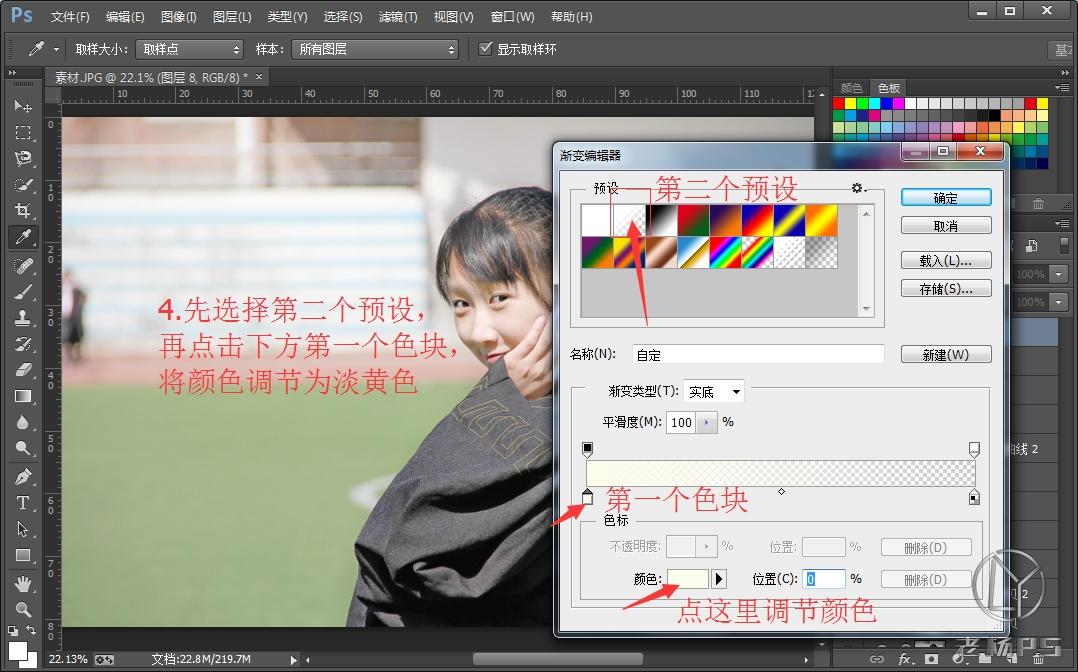1078x672 pixels.
Task: Toggle the 显示取样环 checkbox
Action: tap(485, 48)
